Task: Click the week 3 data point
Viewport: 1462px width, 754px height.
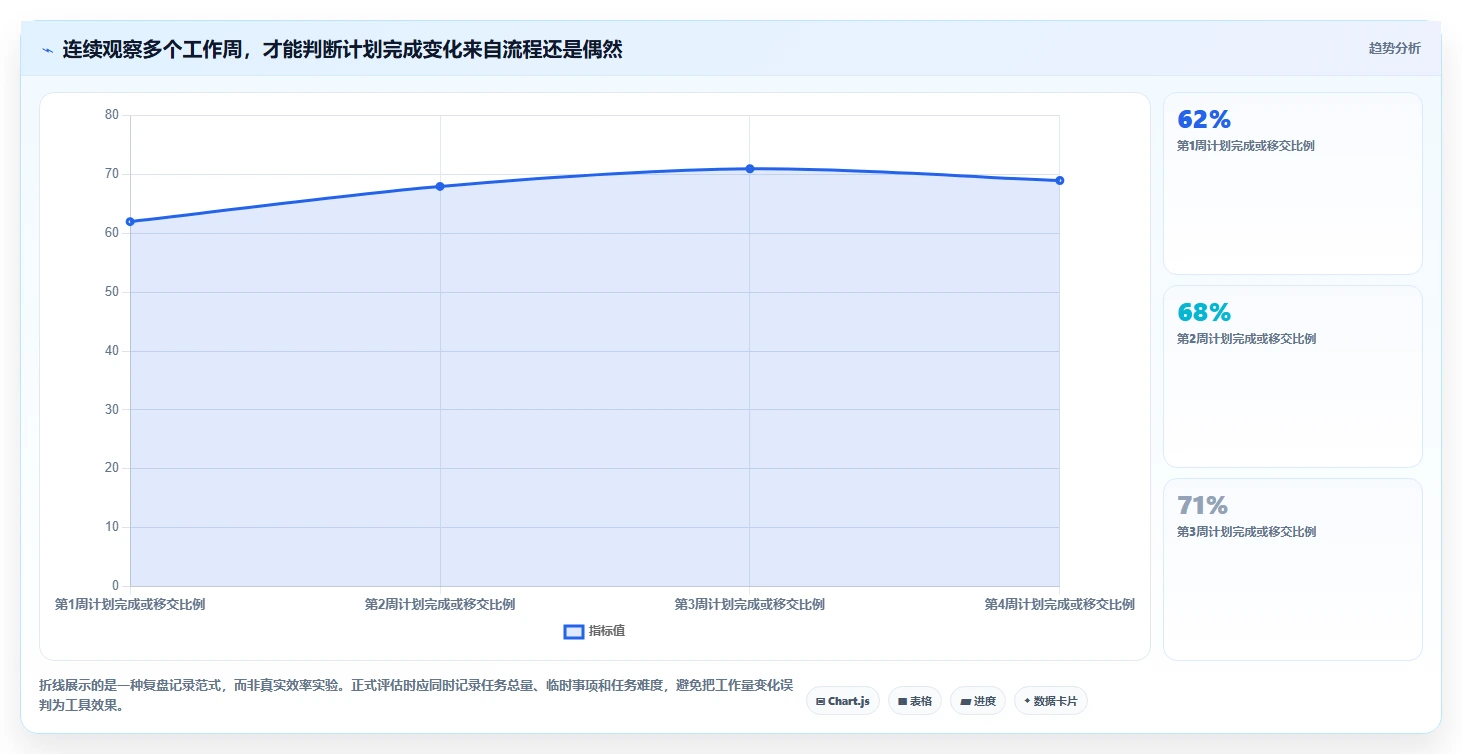Action: click(749, 169)
